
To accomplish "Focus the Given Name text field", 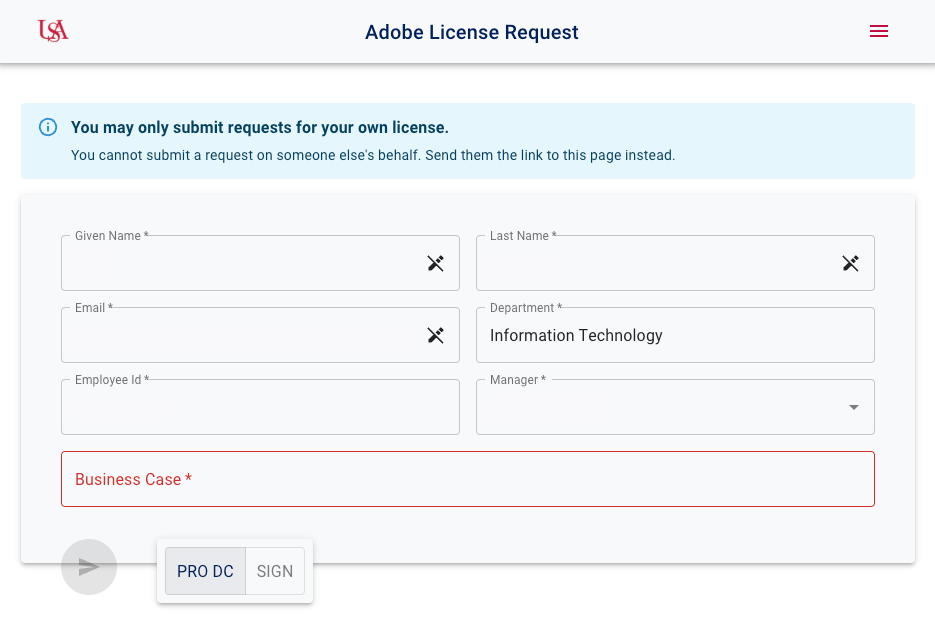I will click(x=240, y=265).
